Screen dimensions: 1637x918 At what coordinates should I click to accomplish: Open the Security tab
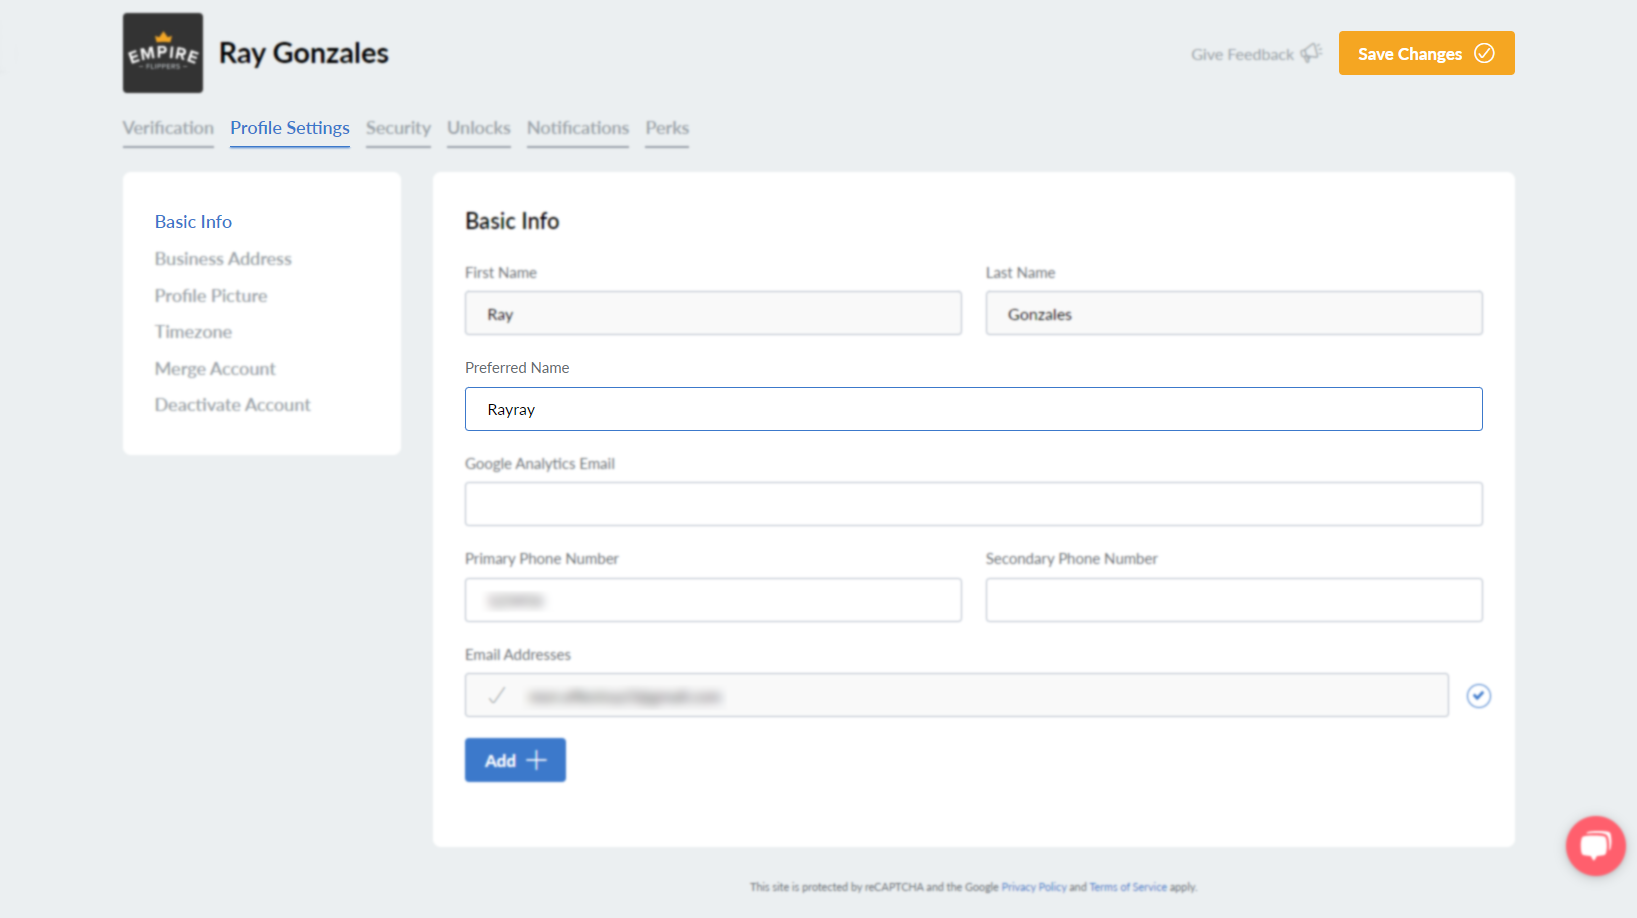pos(398,128)
